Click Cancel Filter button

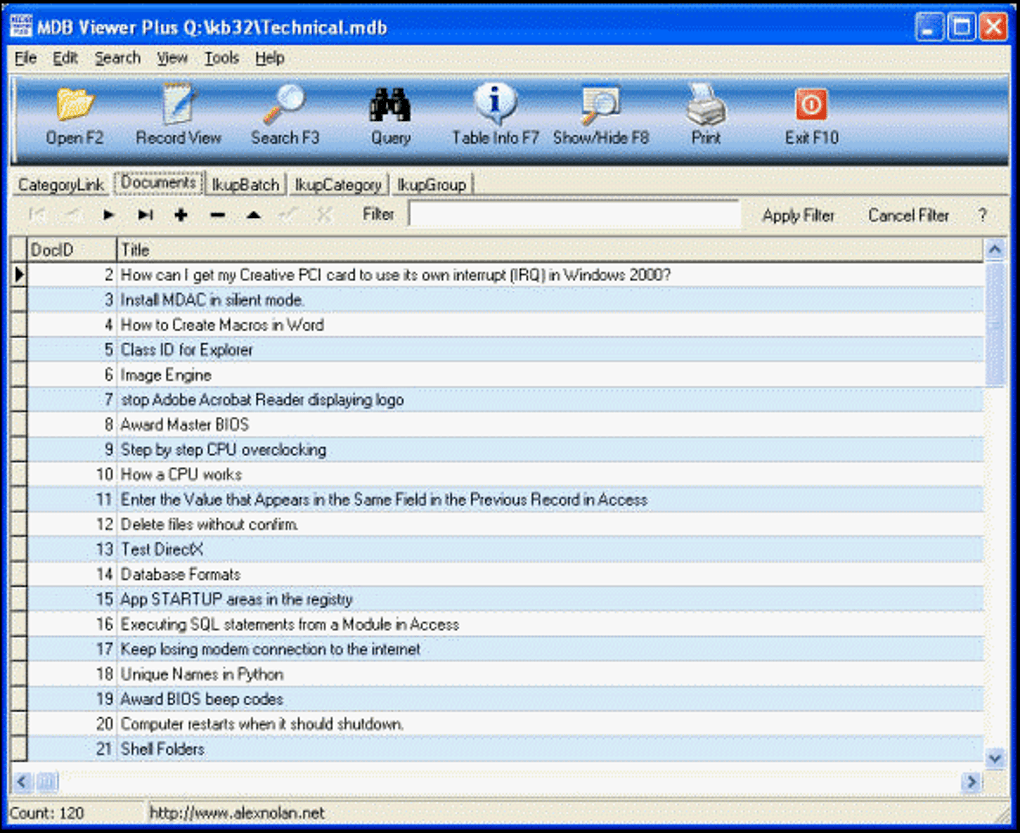908,215
